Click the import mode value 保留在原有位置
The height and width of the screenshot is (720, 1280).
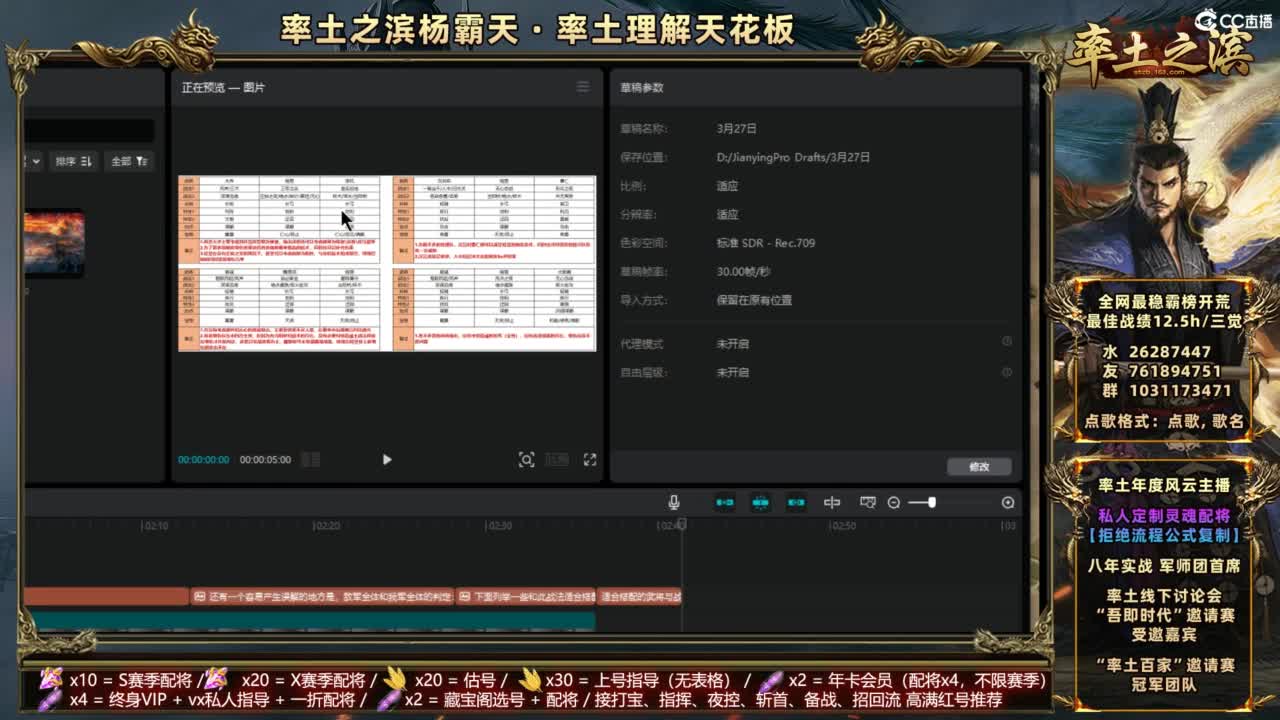tap(754, 300)
